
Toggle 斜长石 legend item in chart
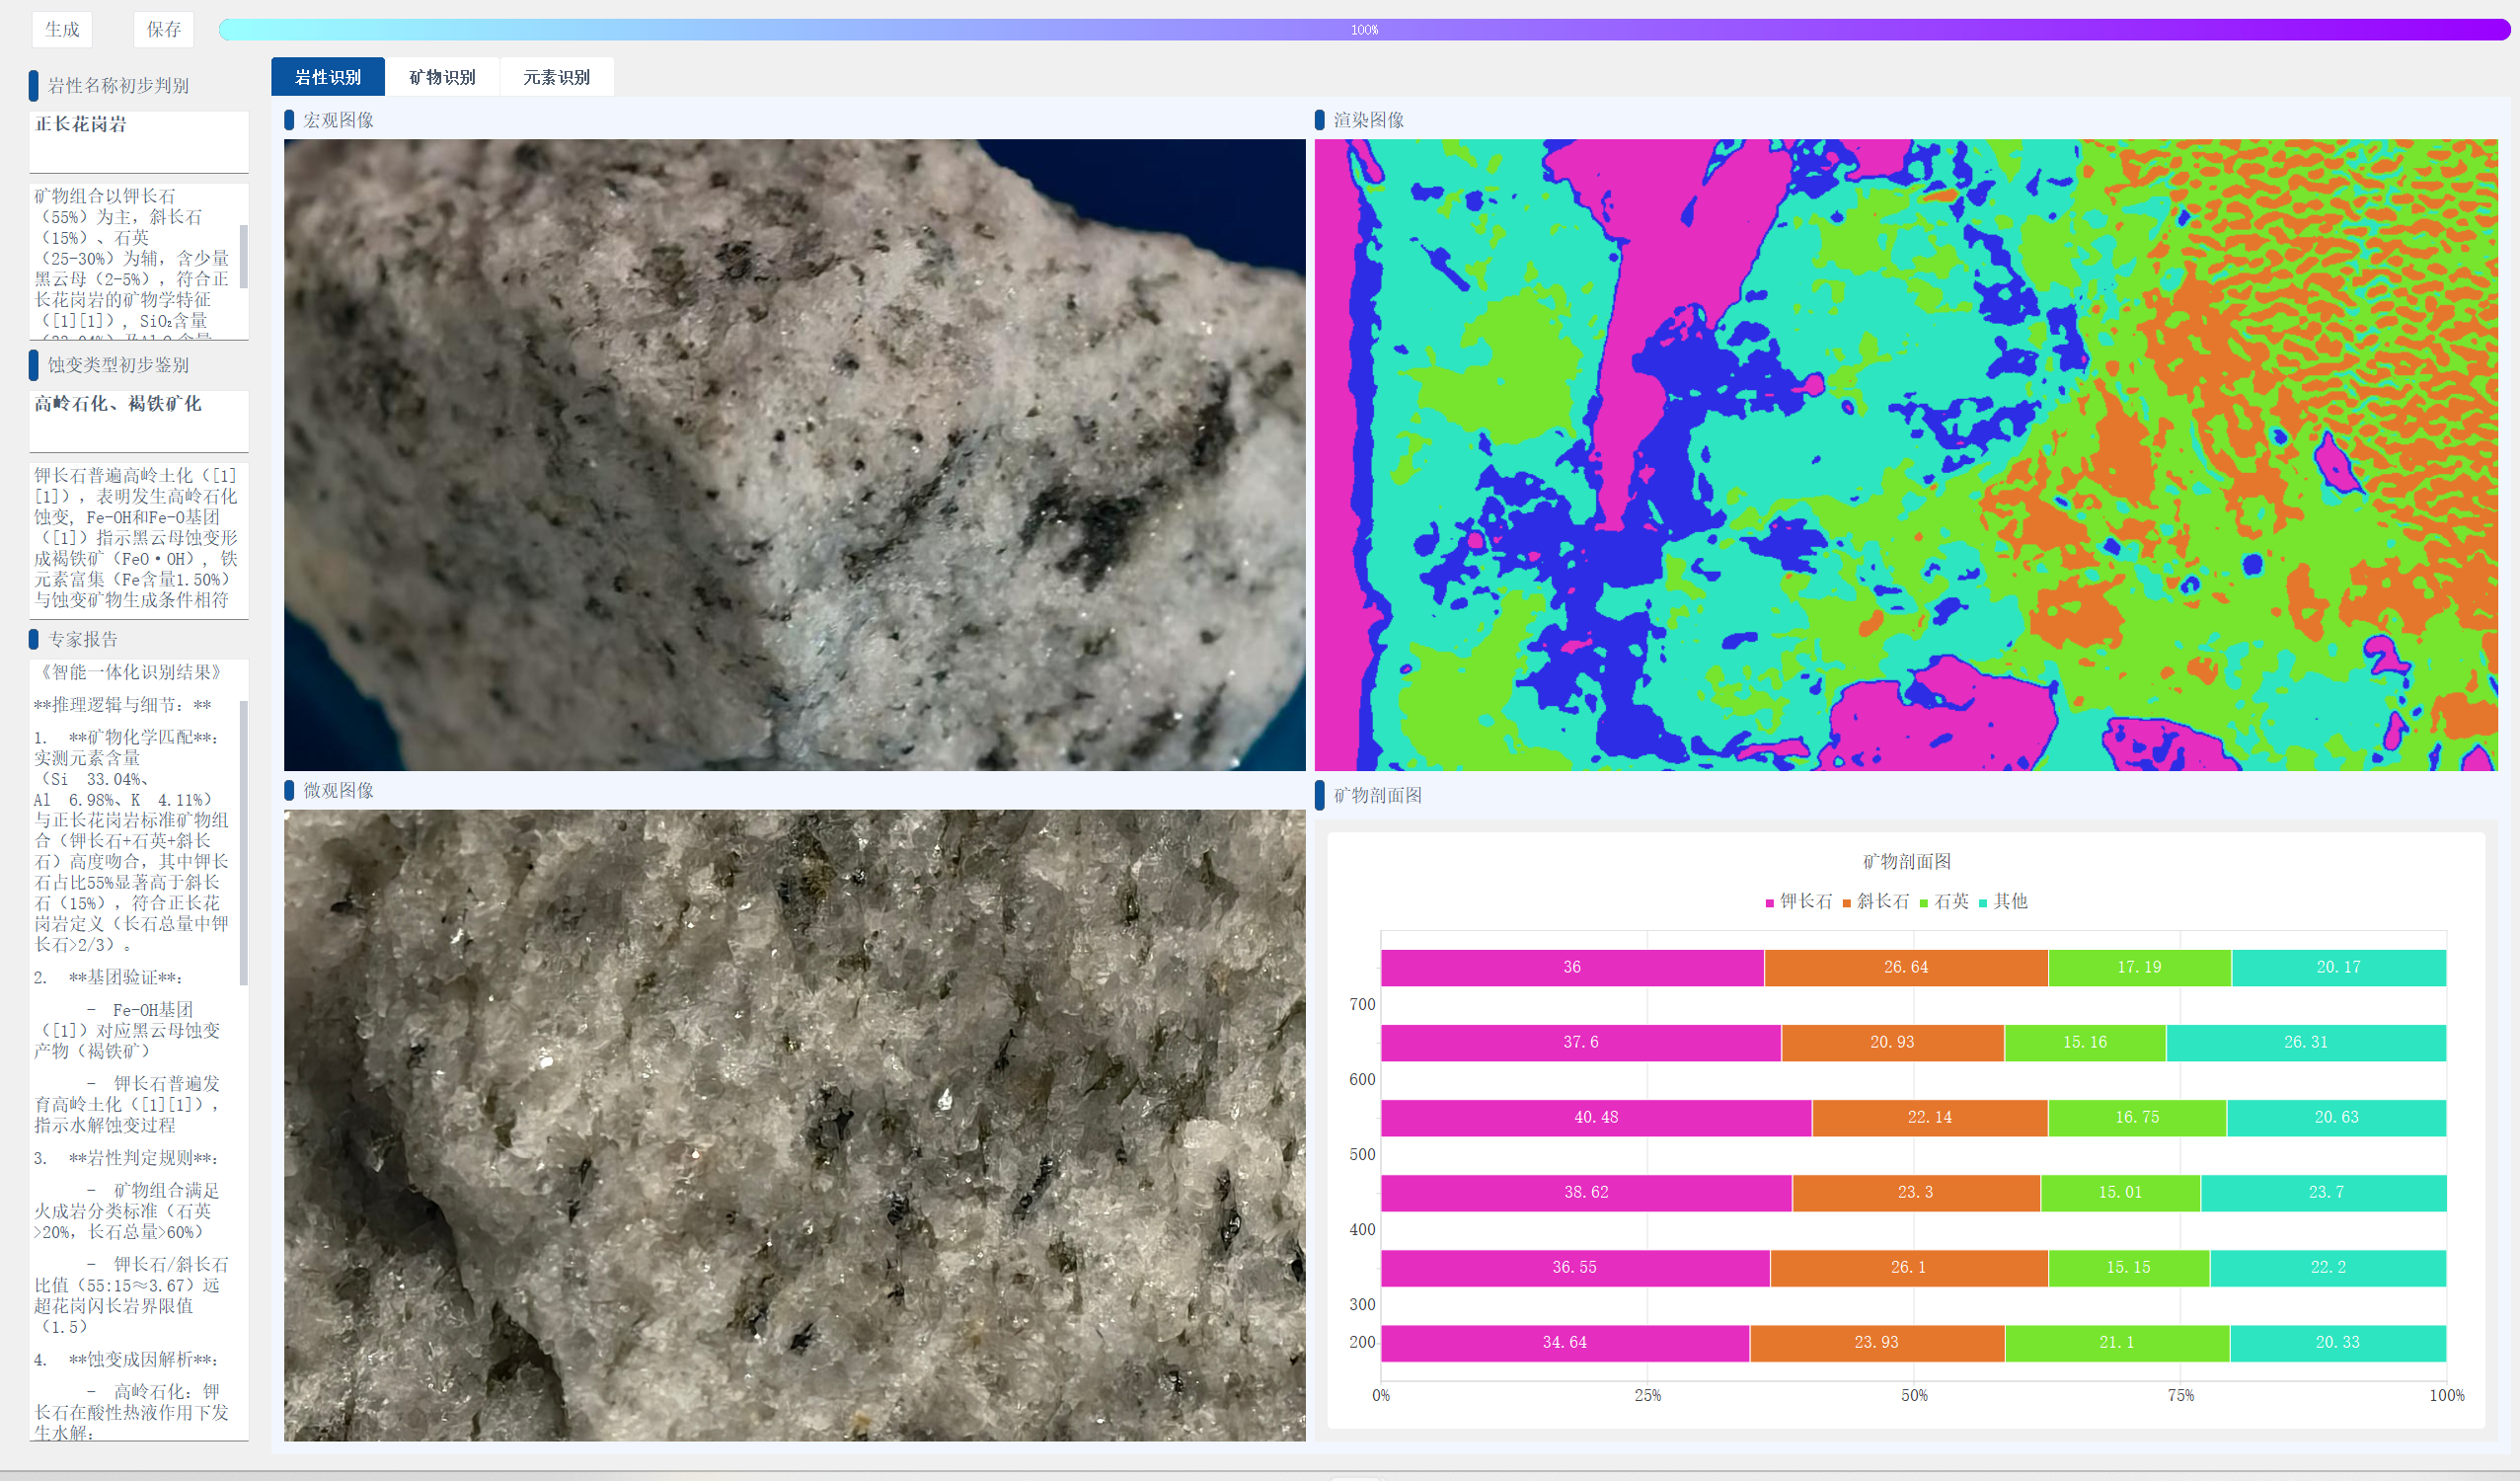click(1876, 901)
